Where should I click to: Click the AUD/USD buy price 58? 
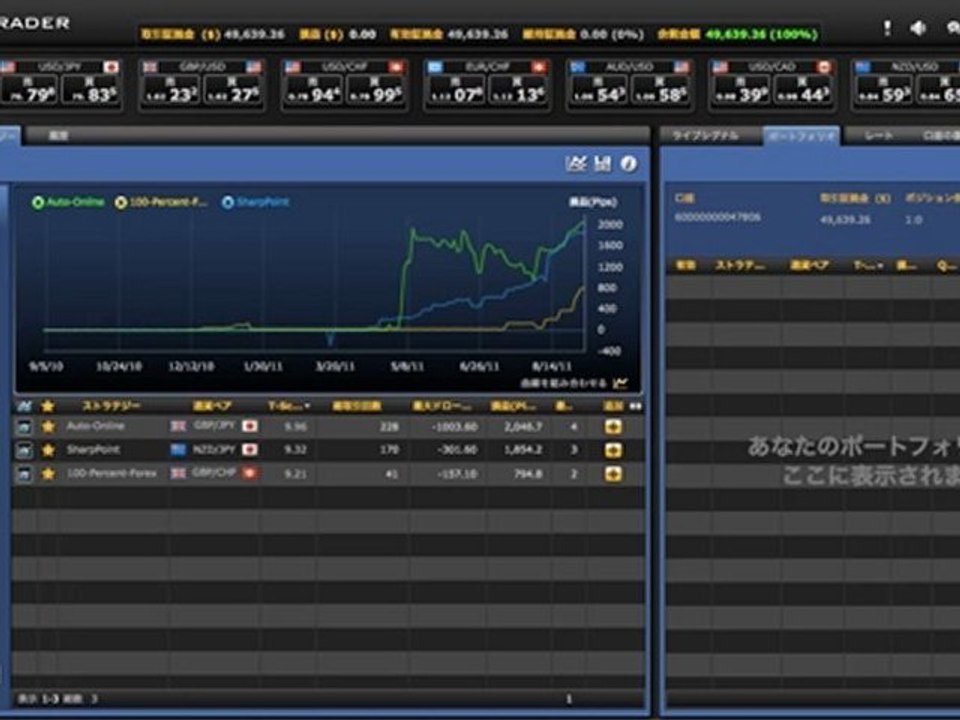[660, 91]
